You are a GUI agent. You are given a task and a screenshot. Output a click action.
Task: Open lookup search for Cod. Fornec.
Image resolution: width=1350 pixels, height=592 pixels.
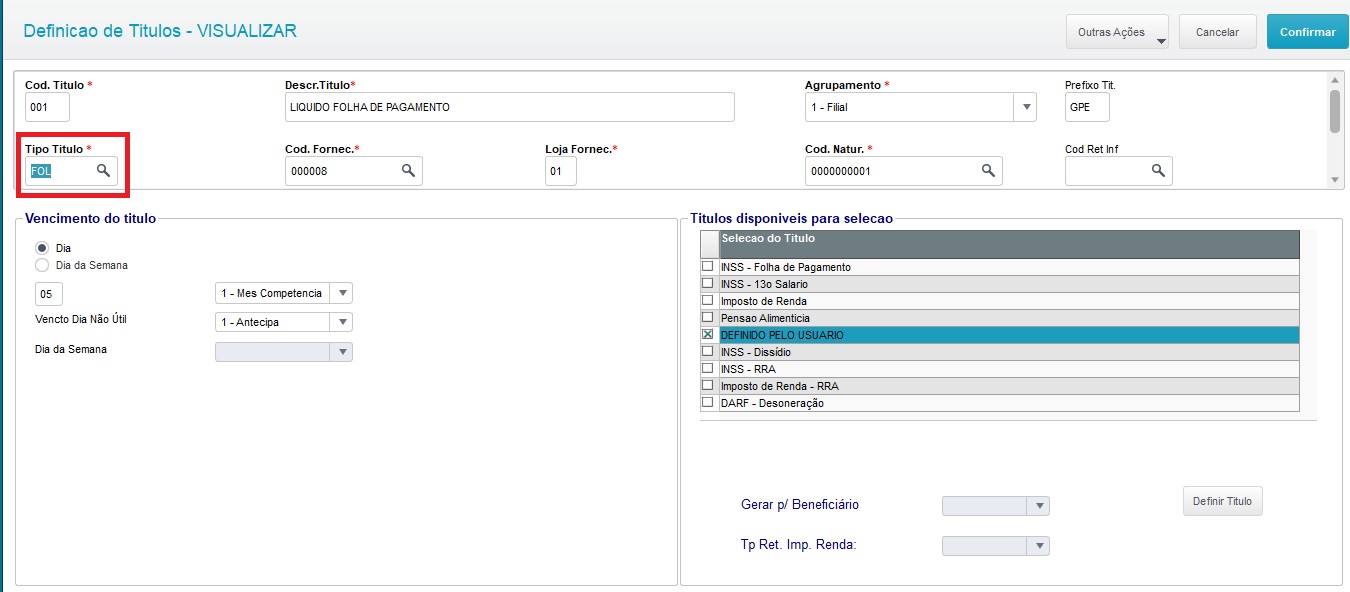click(x=408, y=171)
